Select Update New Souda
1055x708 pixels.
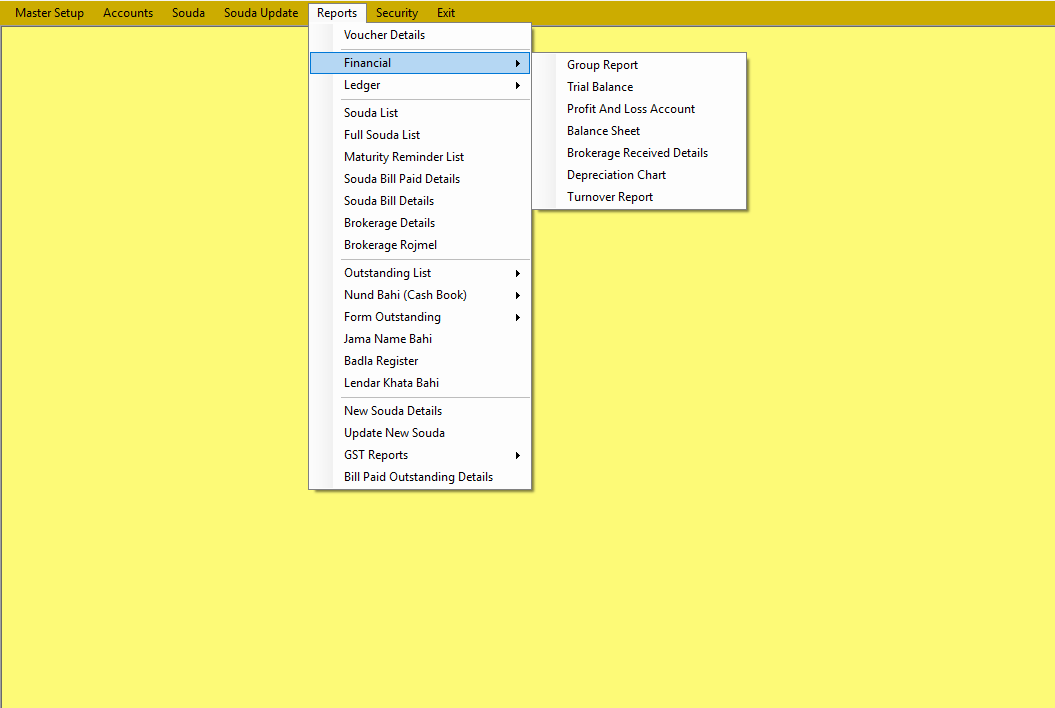pyautogui.click(x=420, y=433)
